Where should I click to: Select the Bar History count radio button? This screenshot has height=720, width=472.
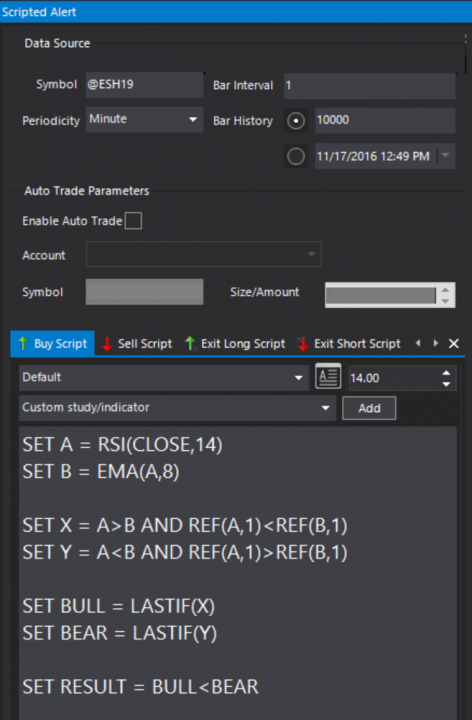tap(296, 121)
